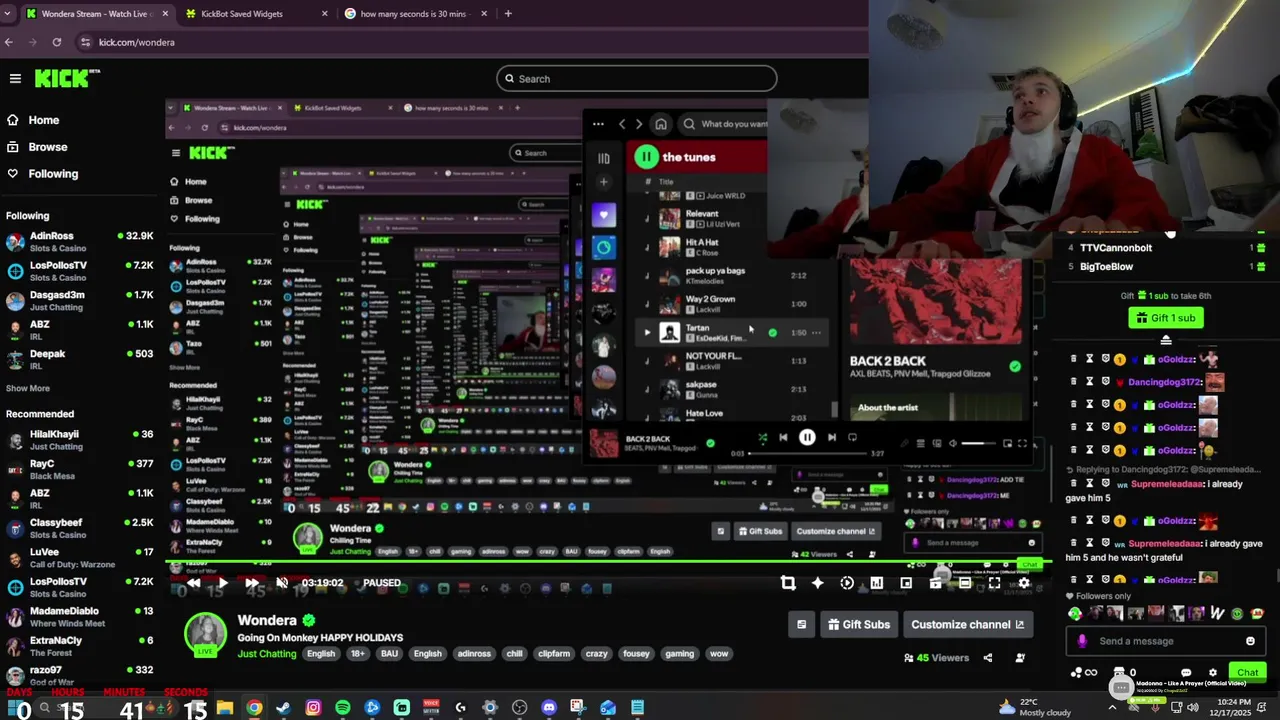The width and height of the screenshot is (1280, 720).
Task: Expand Show More in Following list
Action: 28,388
